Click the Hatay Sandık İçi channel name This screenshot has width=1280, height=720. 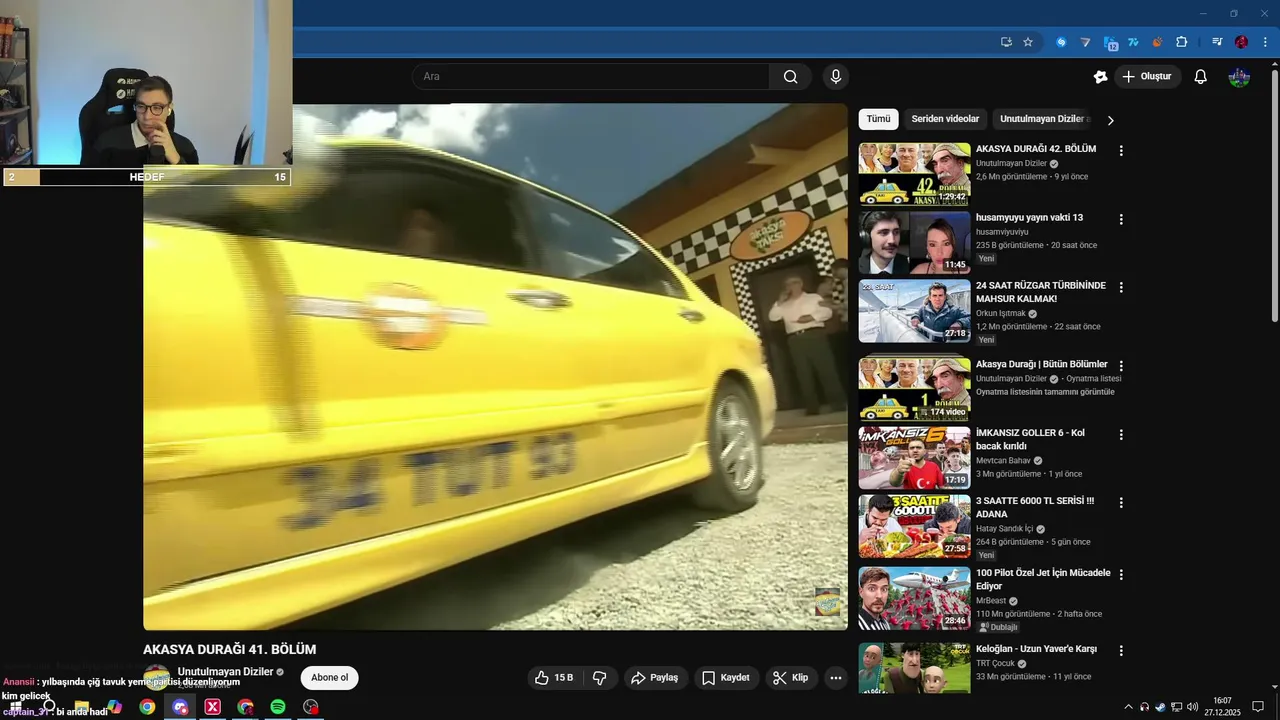(1004, 529)
